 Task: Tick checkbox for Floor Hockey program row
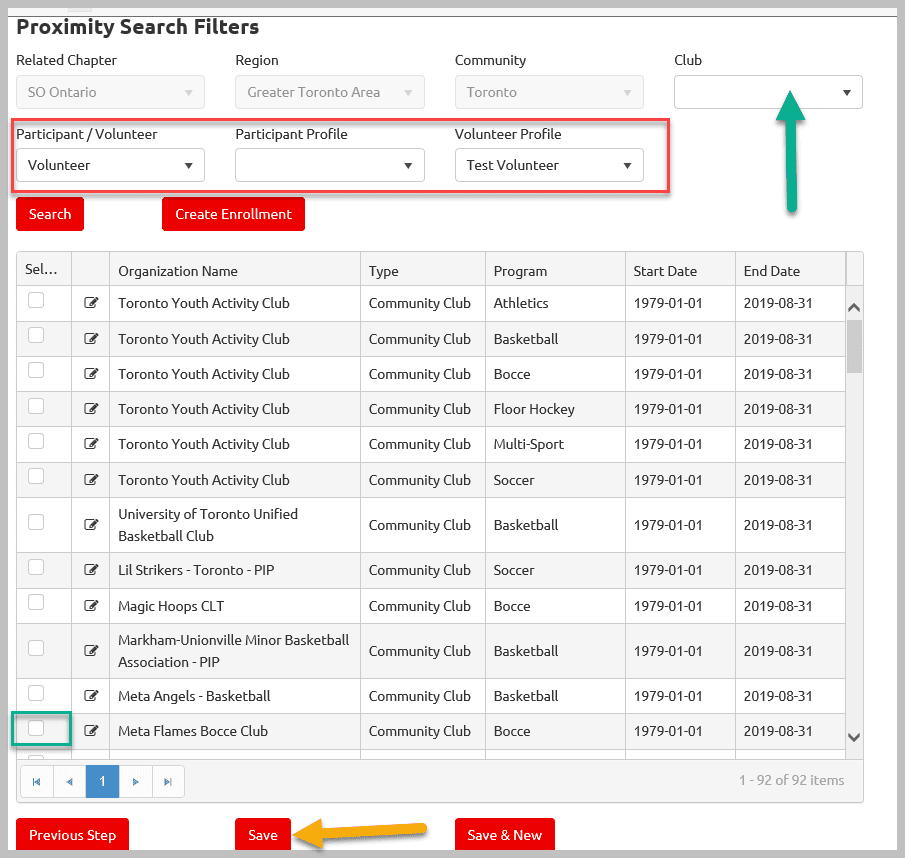36,406
